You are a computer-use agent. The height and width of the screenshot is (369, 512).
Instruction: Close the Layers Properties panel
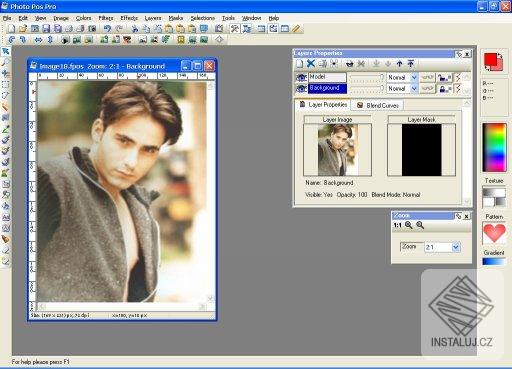tap(467, 54)
